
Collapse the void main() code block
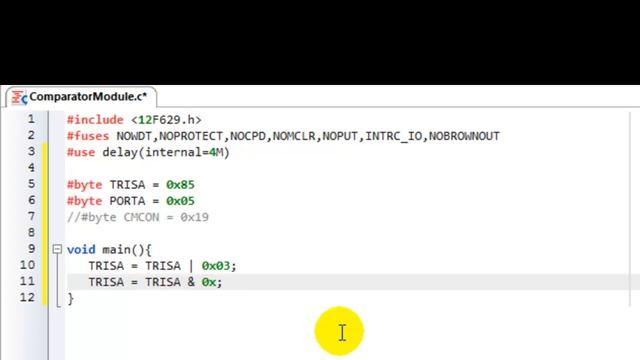[x=57, y=249]
